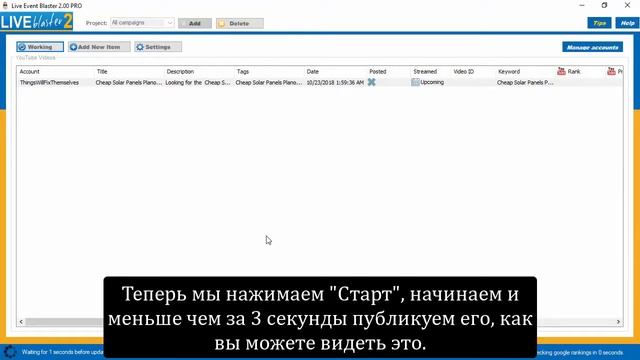Sort by Video ID column header
This screenshot has height=360, width=640.
tap(464, 71)
